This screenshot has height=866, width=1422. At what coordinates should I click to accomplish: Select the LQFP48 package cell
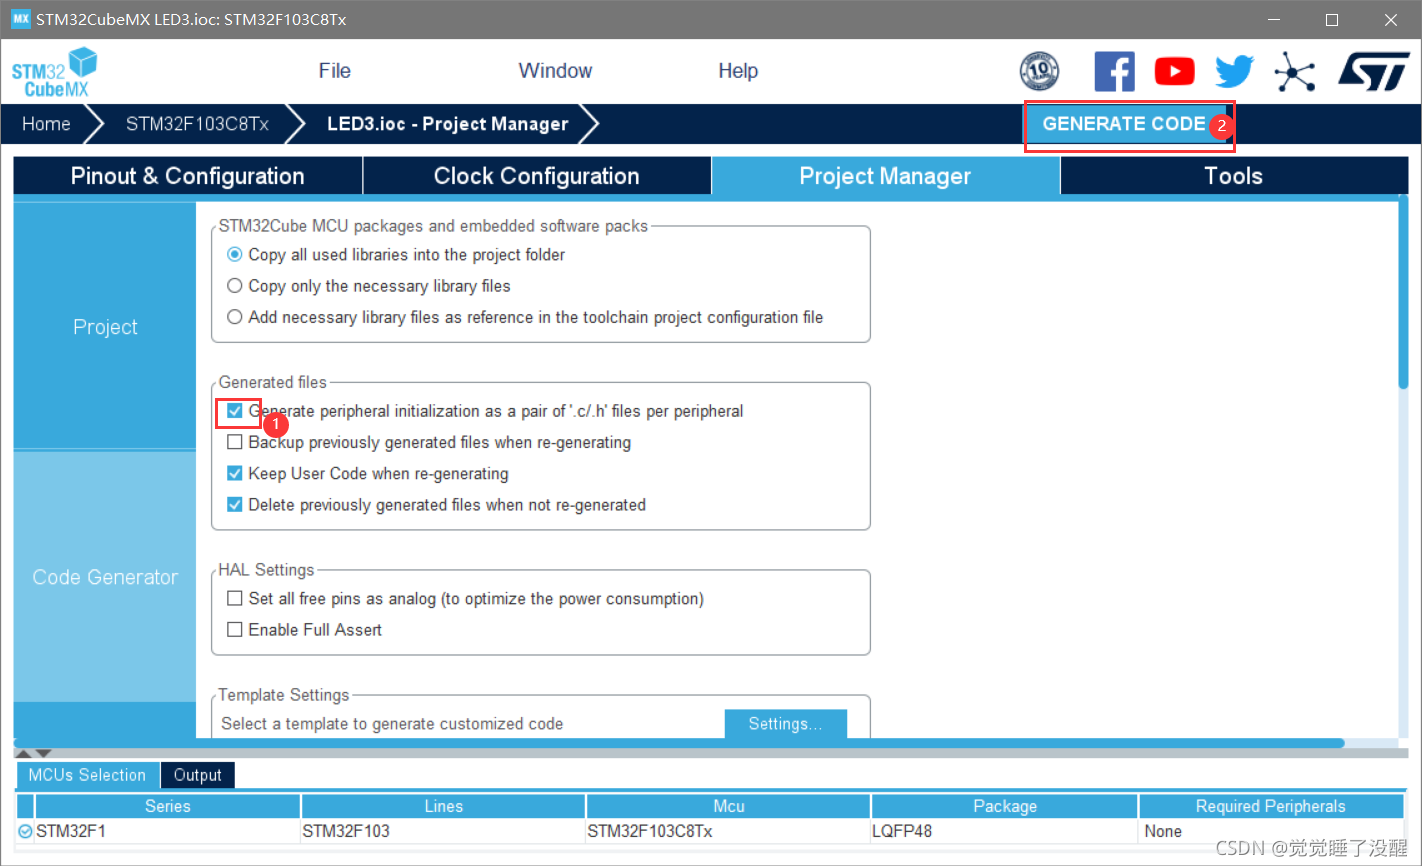tap(1005, 831)
